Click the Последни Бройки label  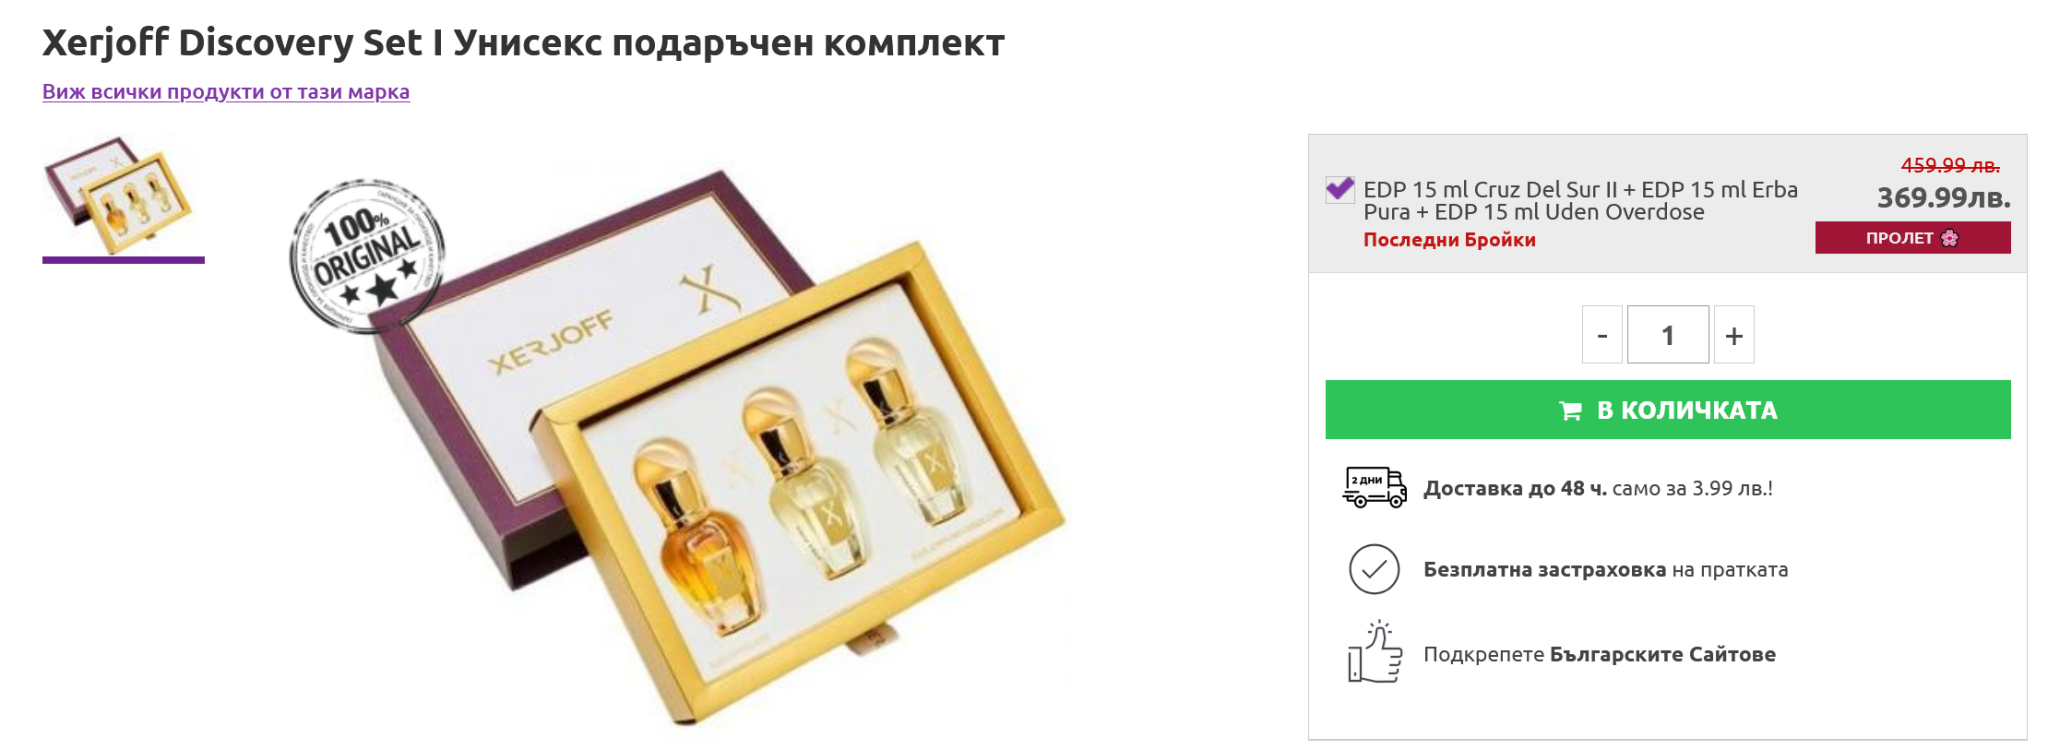pos(1449,240)
